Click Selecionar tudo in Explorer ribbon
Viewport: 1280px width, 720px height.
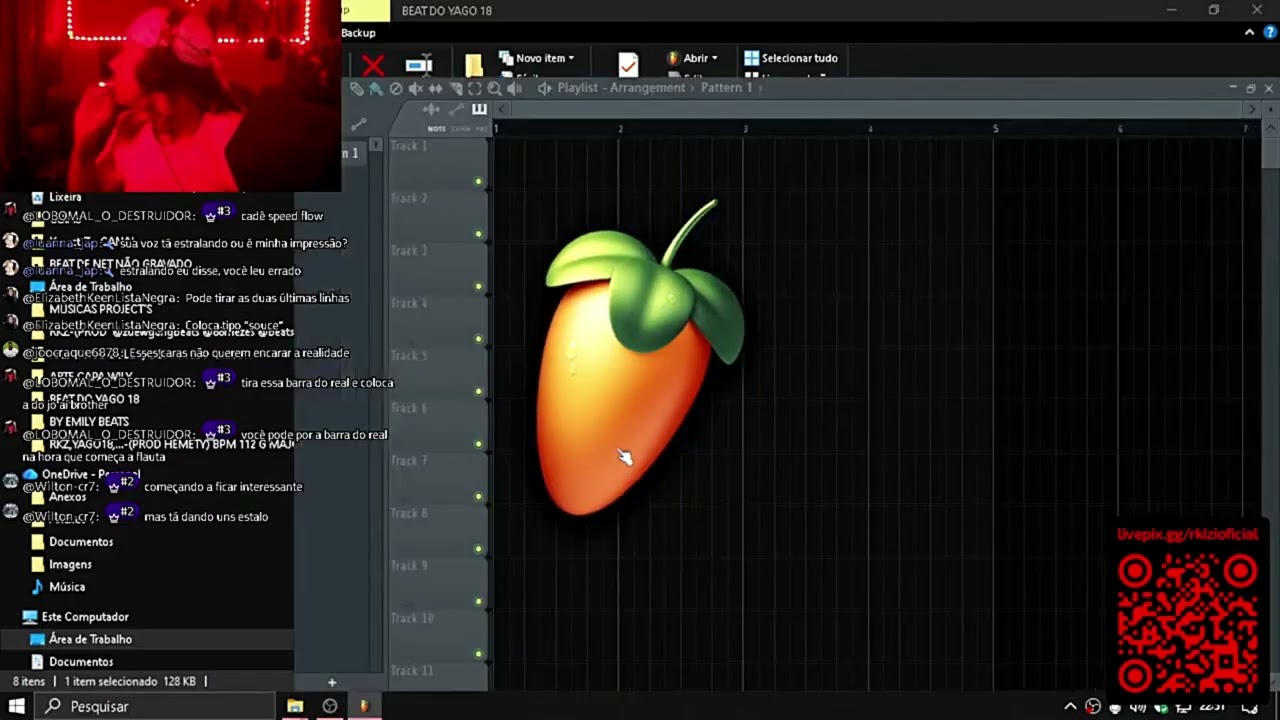click(x=790, y=58)
